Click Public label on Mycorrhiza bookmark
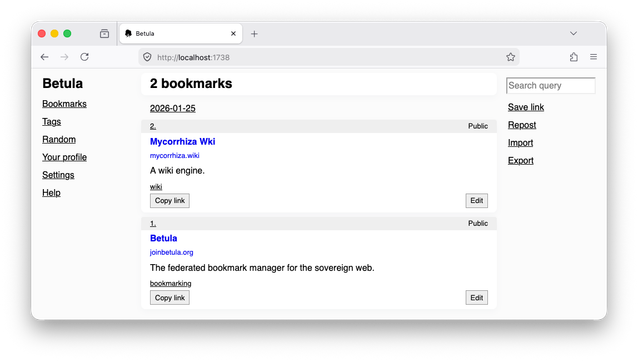The height and width of the screenshot is (361, 638). [478, 126]
